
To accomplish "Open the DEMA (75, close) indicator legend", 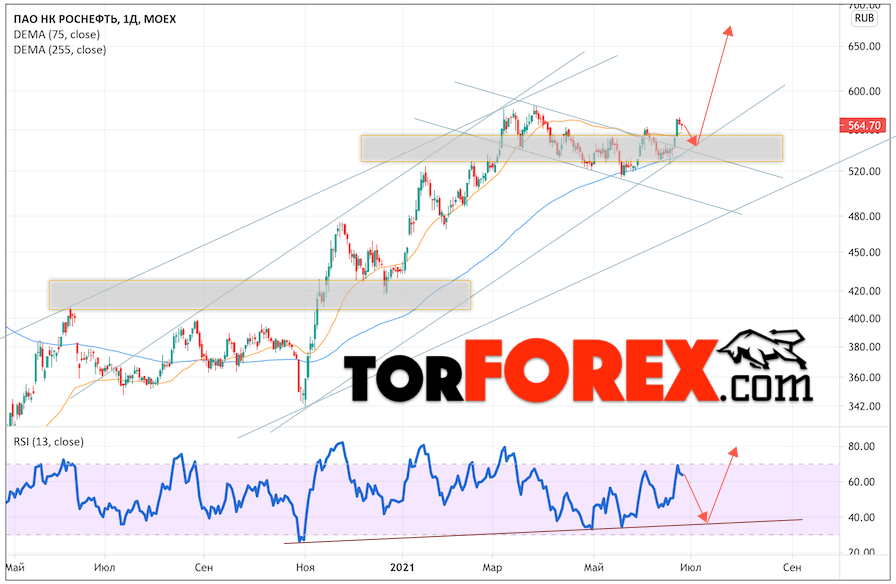I will coord(57,34).
